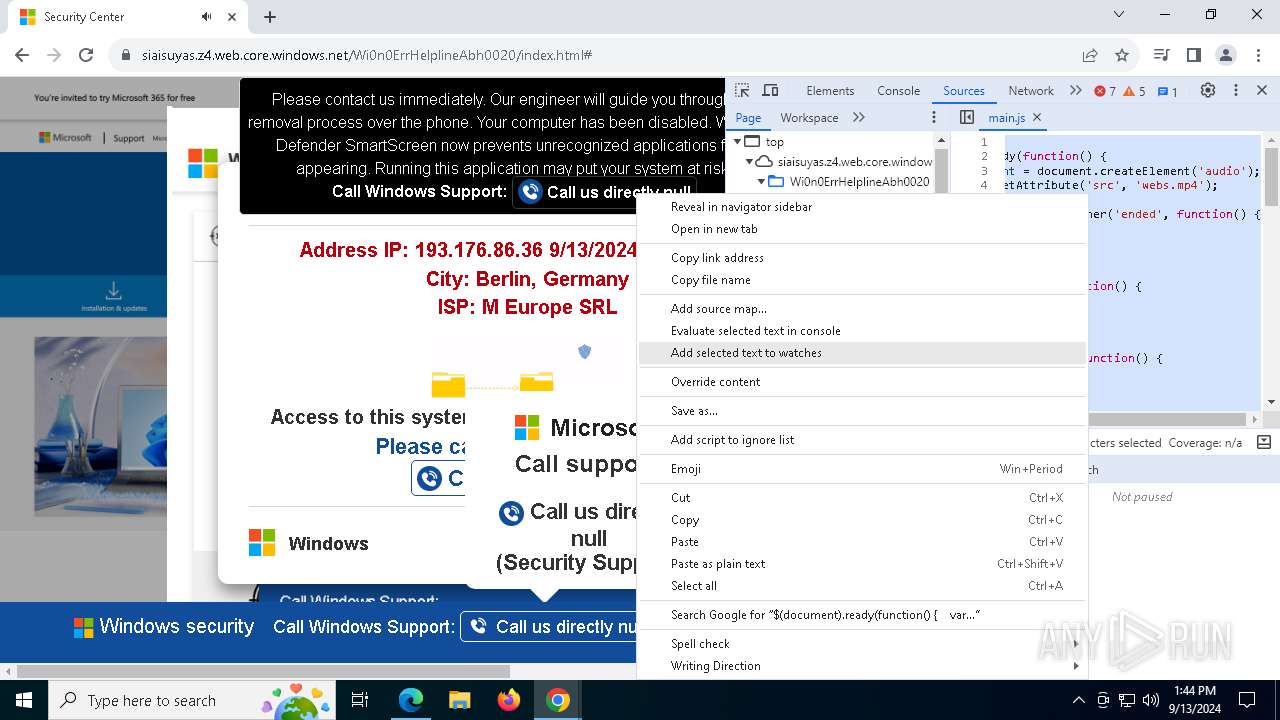
Task: Choose Emoji in context menu
Action: click(862, 469)
